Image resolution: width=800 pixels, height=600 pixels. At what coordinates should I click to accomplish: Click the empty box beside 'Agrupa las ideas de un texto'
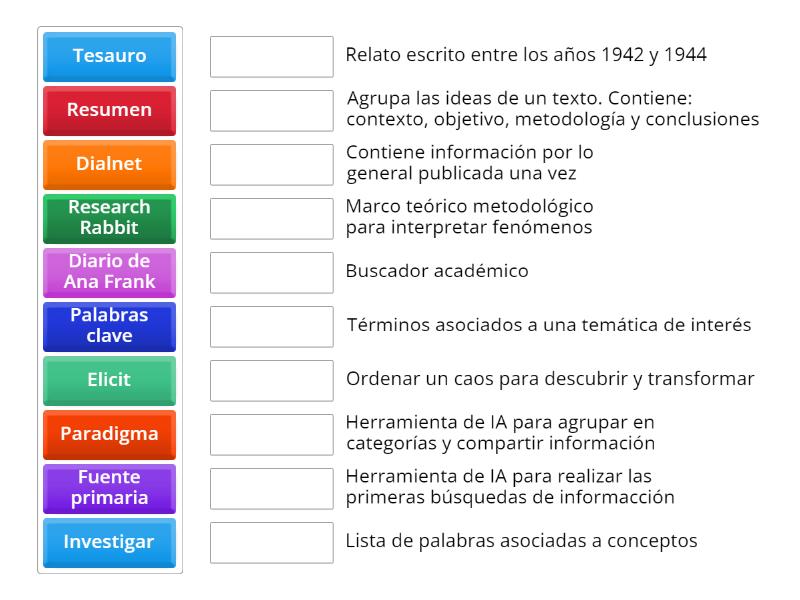(x=271, y=111)
